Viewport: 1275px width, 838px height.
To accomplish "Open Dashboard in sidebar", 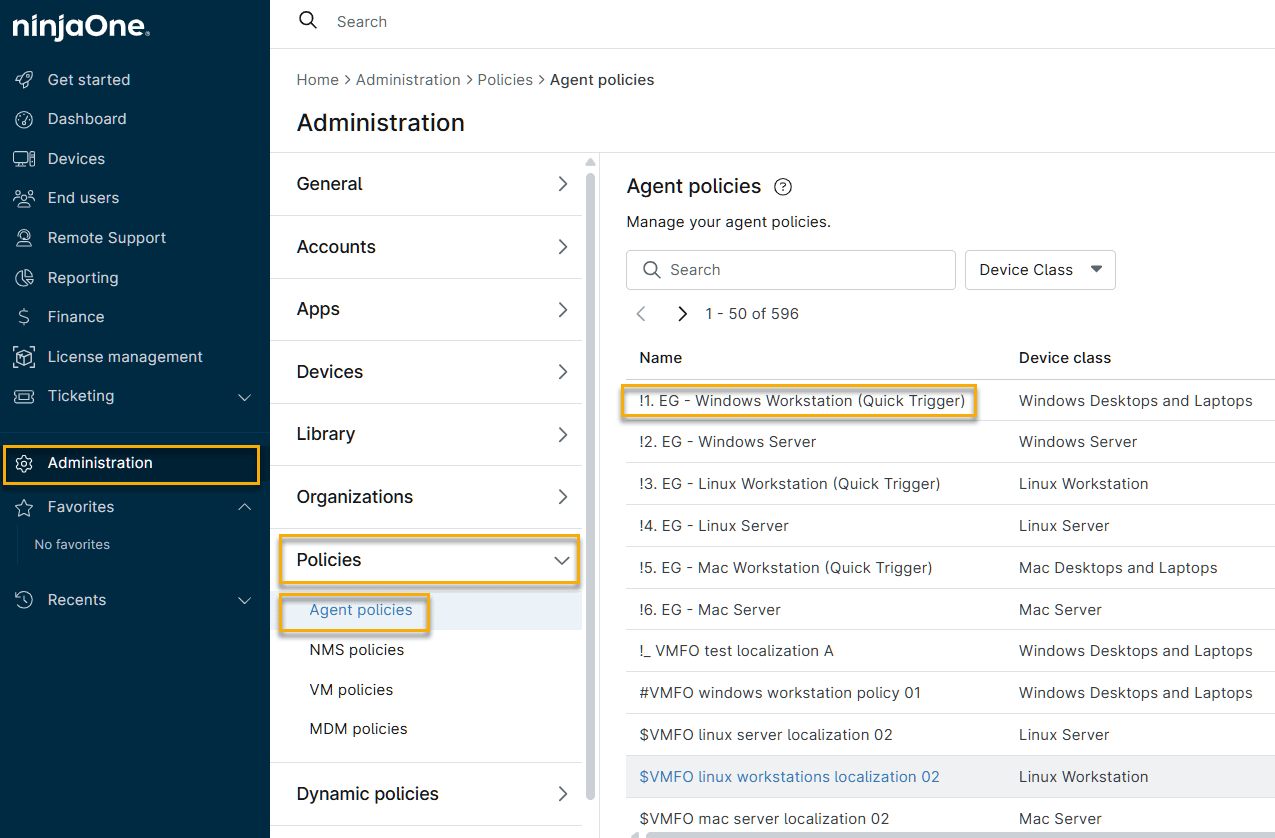I will click(x=87, y=119).
